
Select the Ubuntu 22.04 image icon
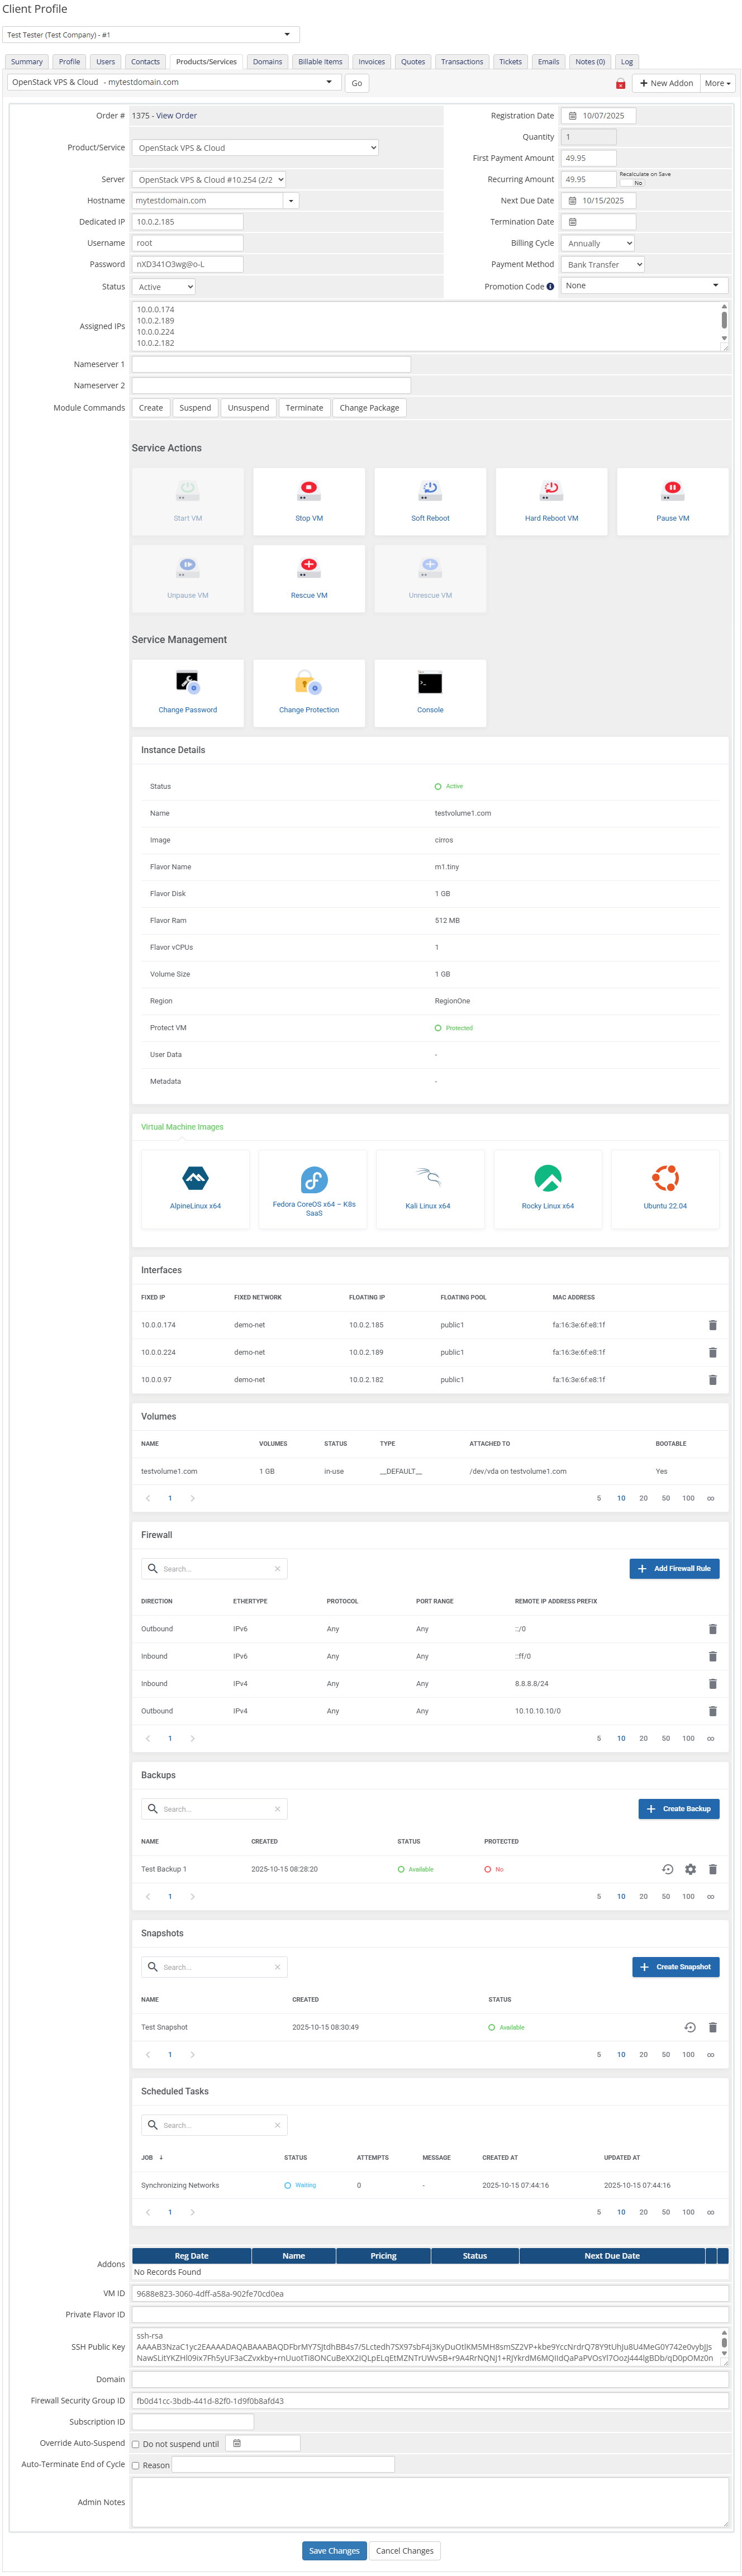[665, 1178]
